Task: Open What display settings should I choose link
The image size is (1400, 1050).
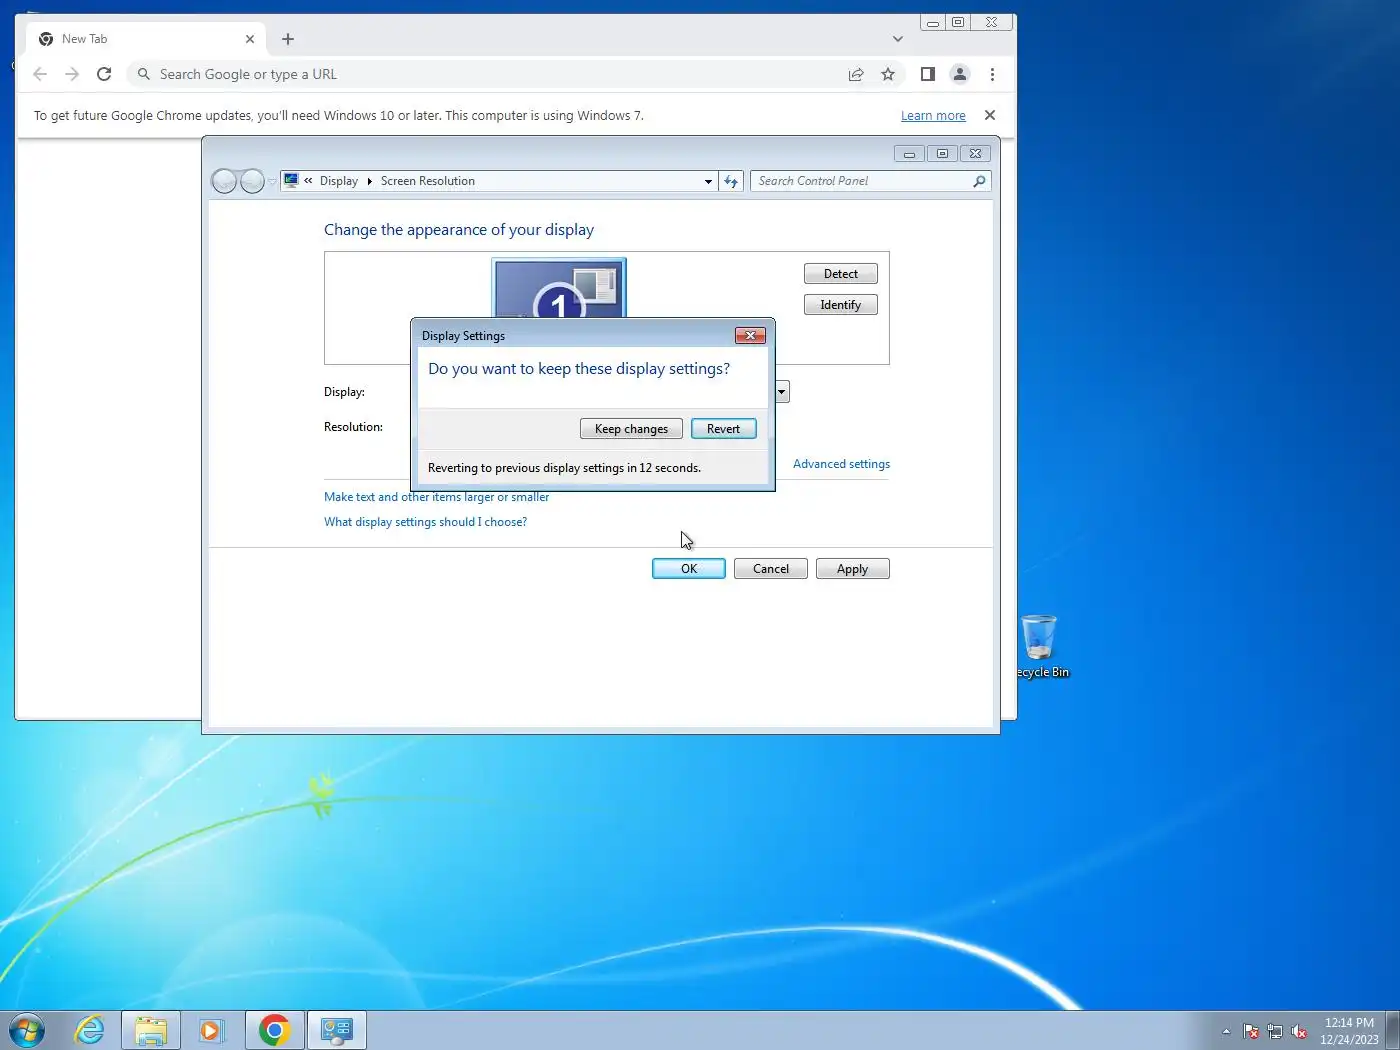Action: tap(425, 522)
